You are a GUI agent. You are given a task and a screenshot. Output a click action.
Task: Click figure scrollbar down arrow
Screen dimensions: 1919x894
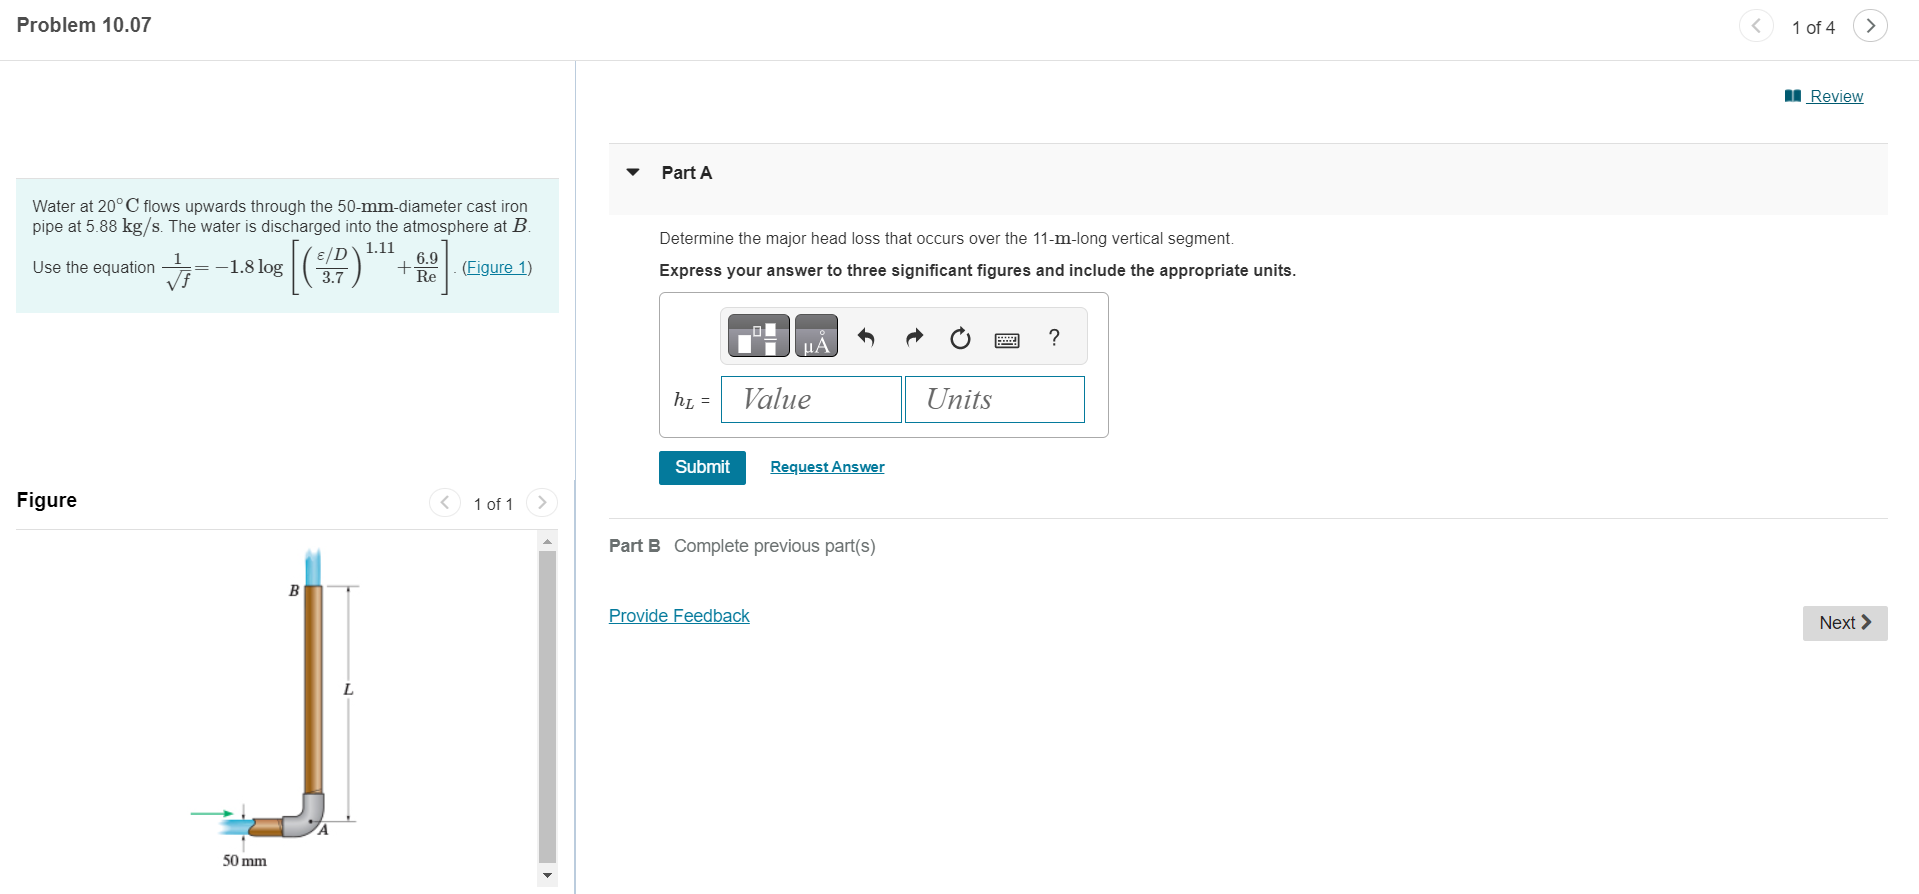point(547,875)
